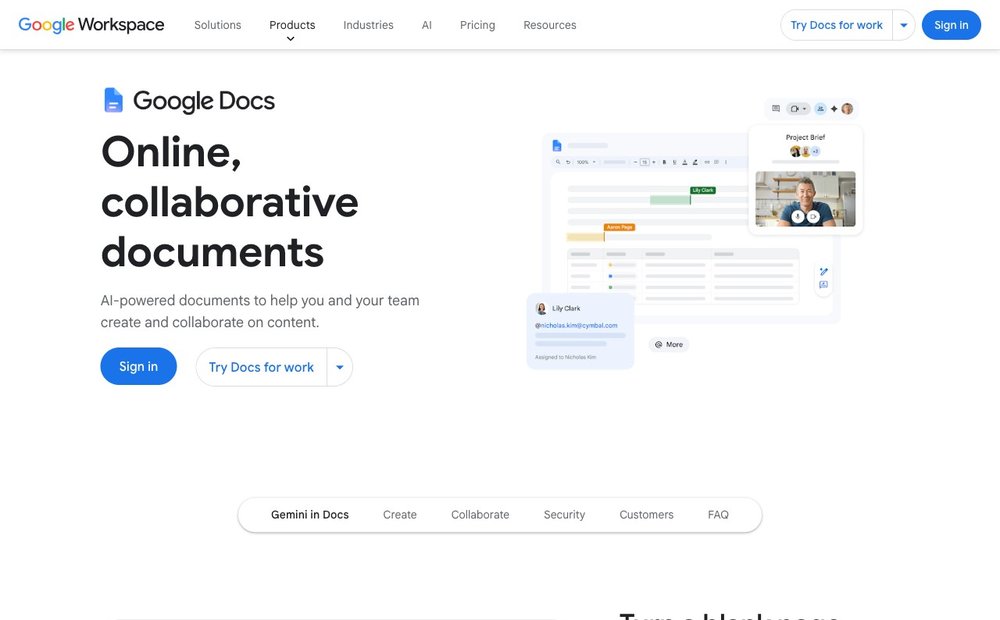This screenshot has width=1000, height=620.
Task: Click the comment history icon in illustration
Action: click(776, 108)
